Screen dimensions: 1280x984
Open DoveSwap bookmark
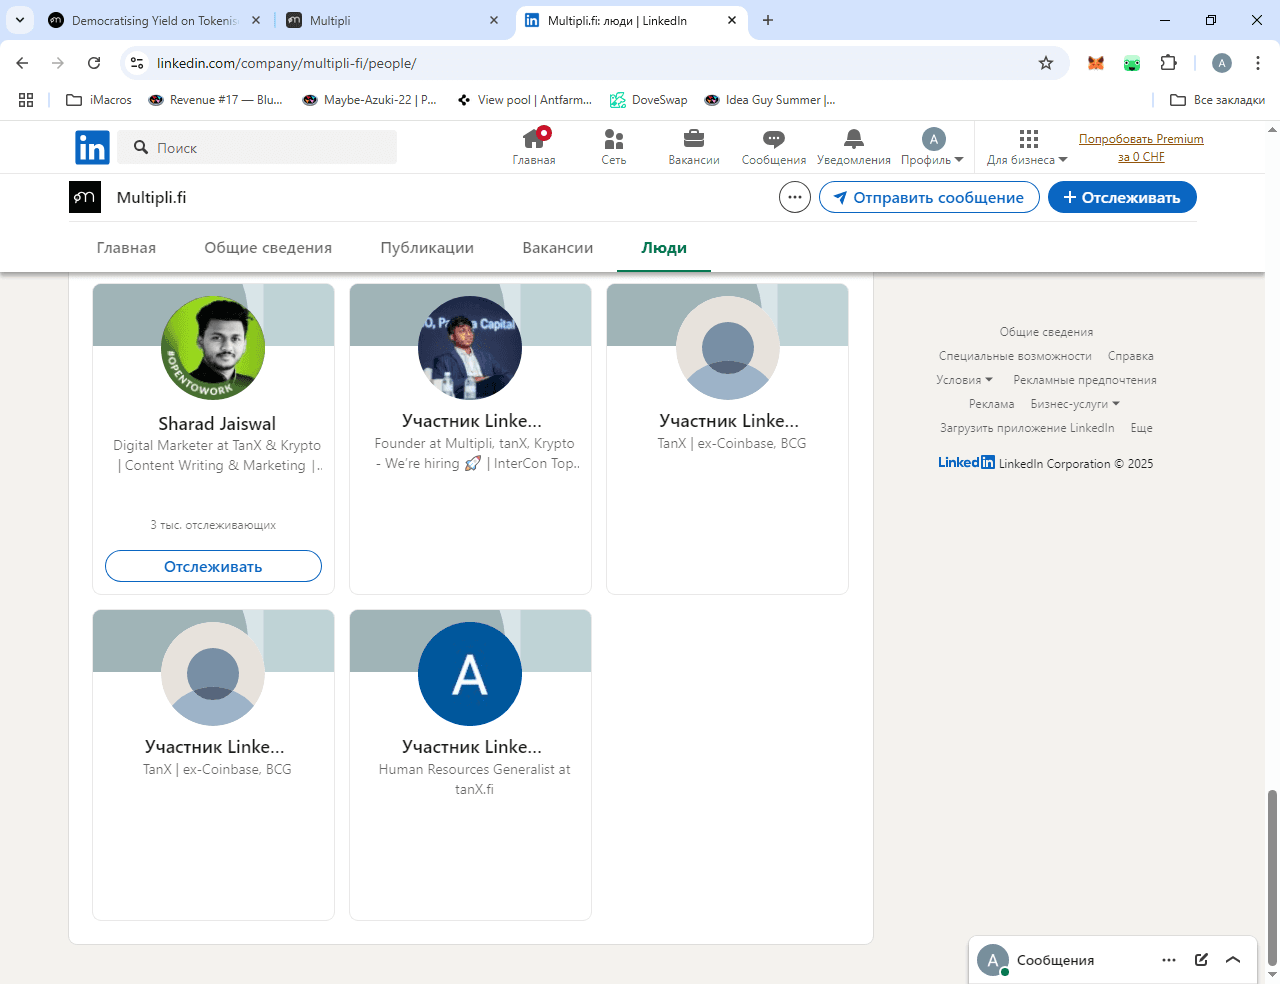tap(649, 100)
